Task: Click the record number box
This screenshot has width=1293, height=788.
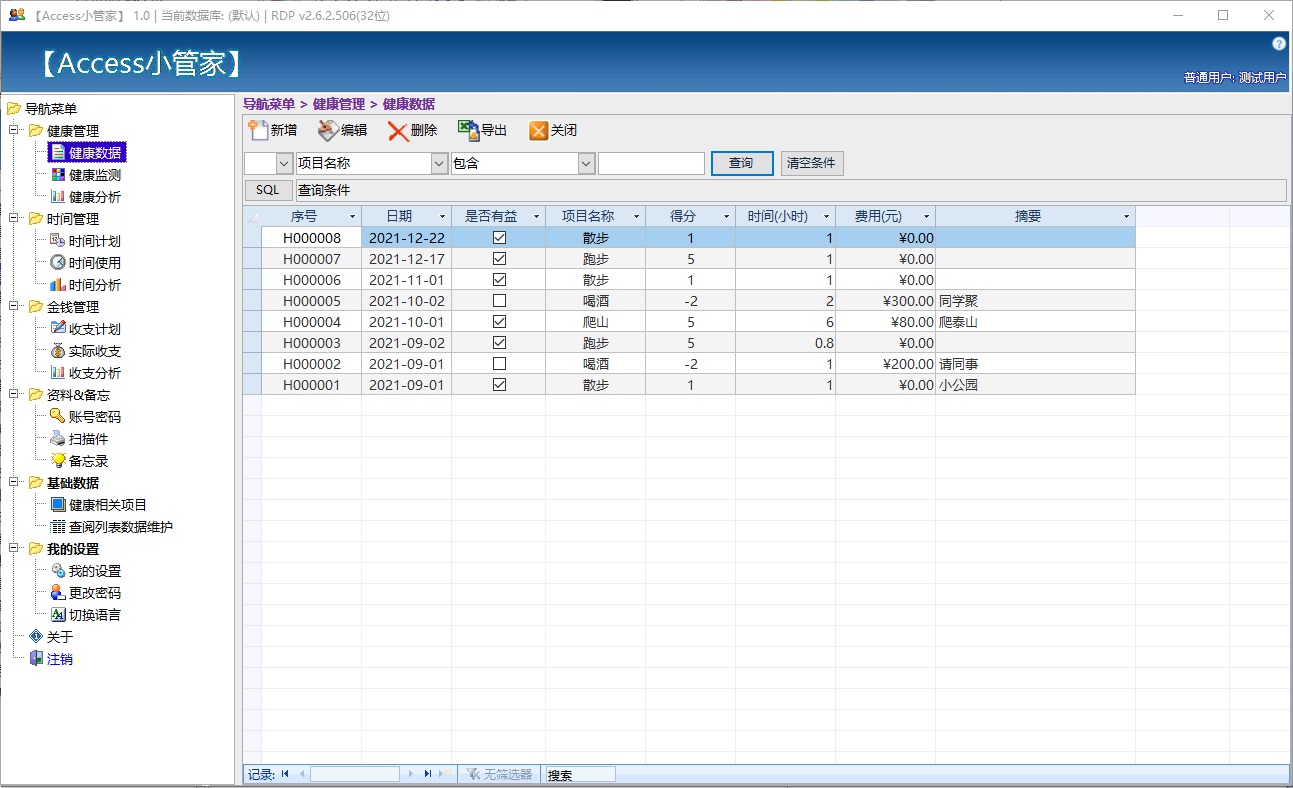Action: point(355,774)
